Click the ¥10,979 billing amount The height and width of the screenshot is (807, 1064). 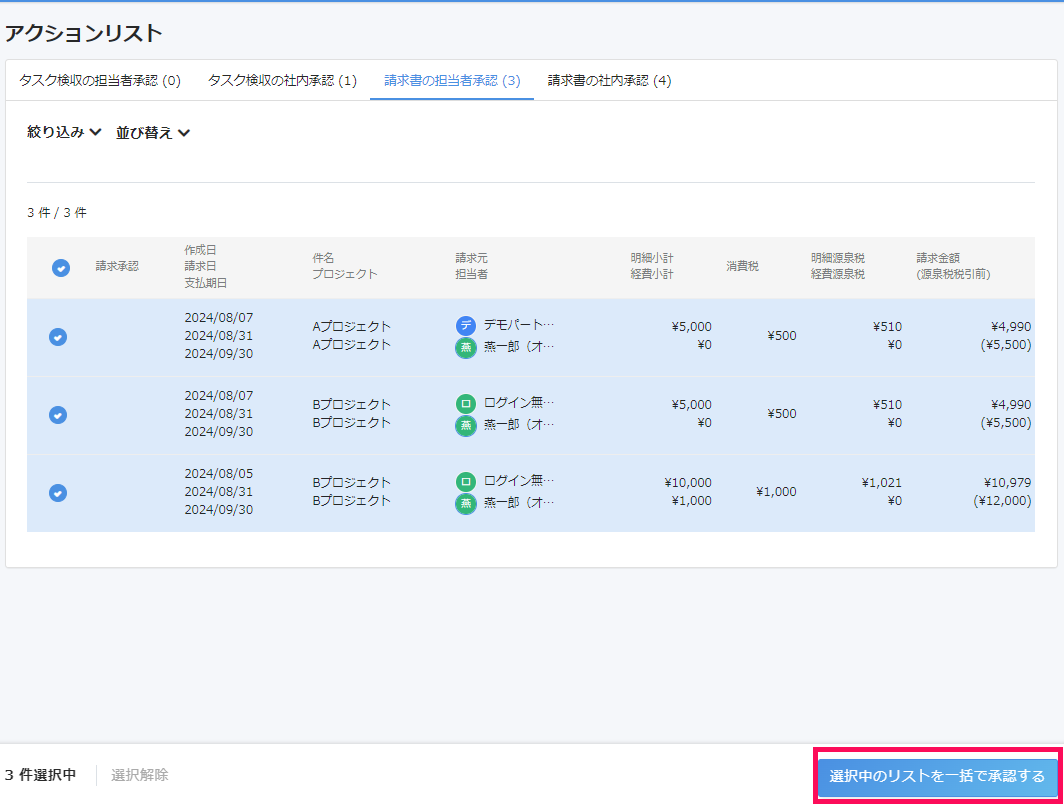click(1008, 483)
